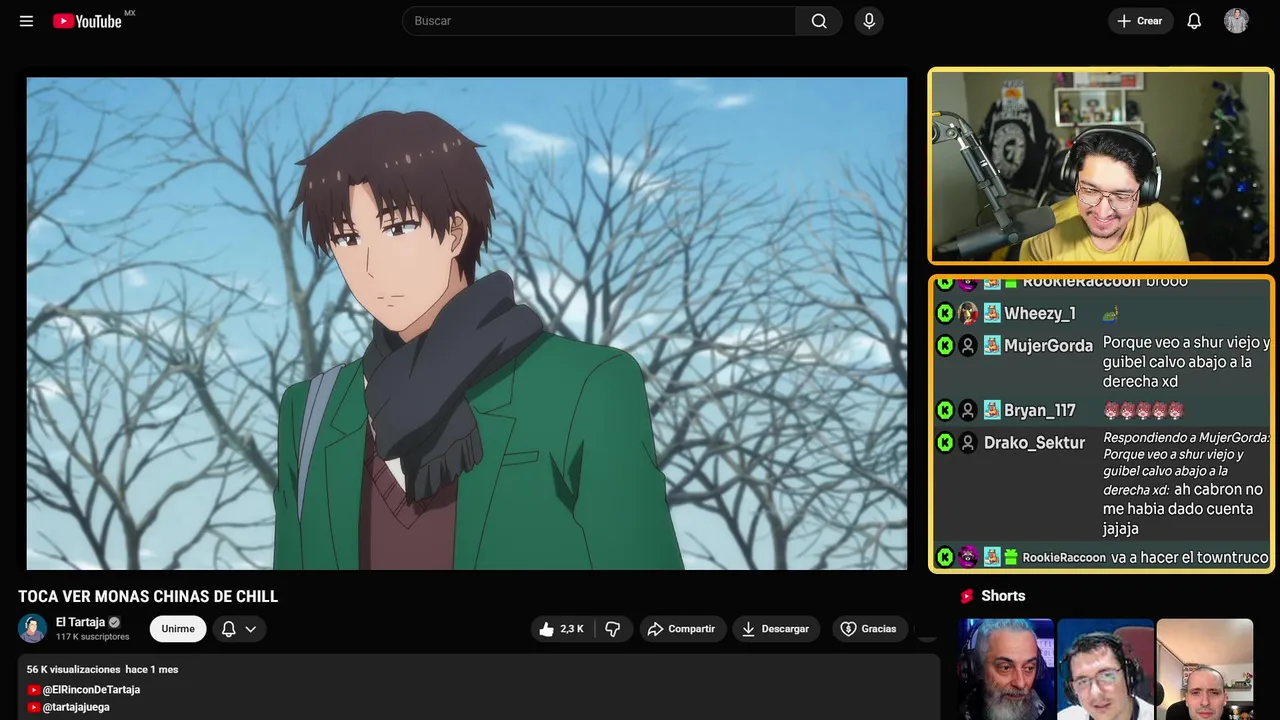Click the verified badge beside El Tartaja
Viewport: 1280px width, 720px height.
(114, 622)
